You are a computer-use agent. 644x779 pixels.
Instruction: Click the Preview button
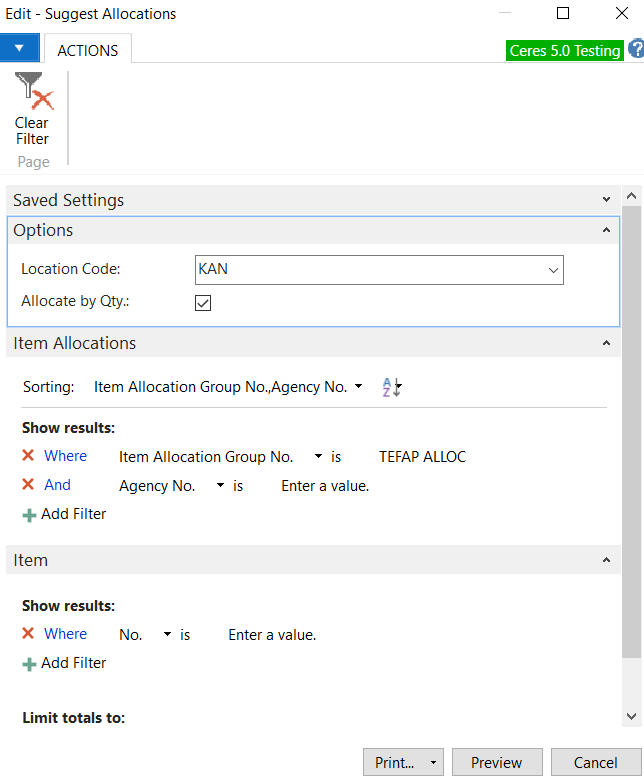coord(497,762)
